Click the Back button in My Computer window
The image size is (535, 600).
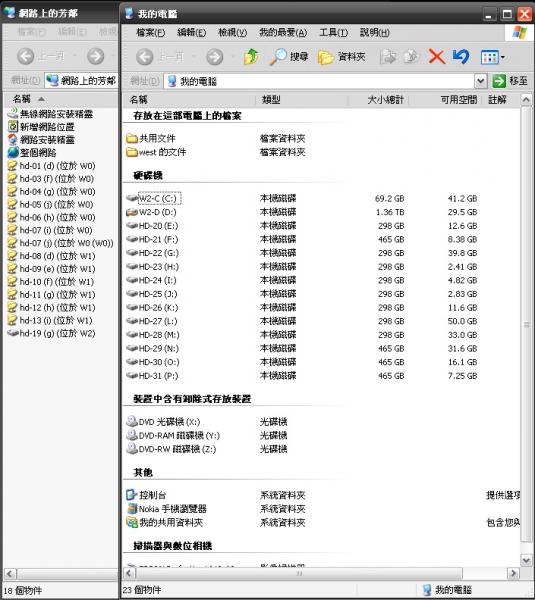145,57
